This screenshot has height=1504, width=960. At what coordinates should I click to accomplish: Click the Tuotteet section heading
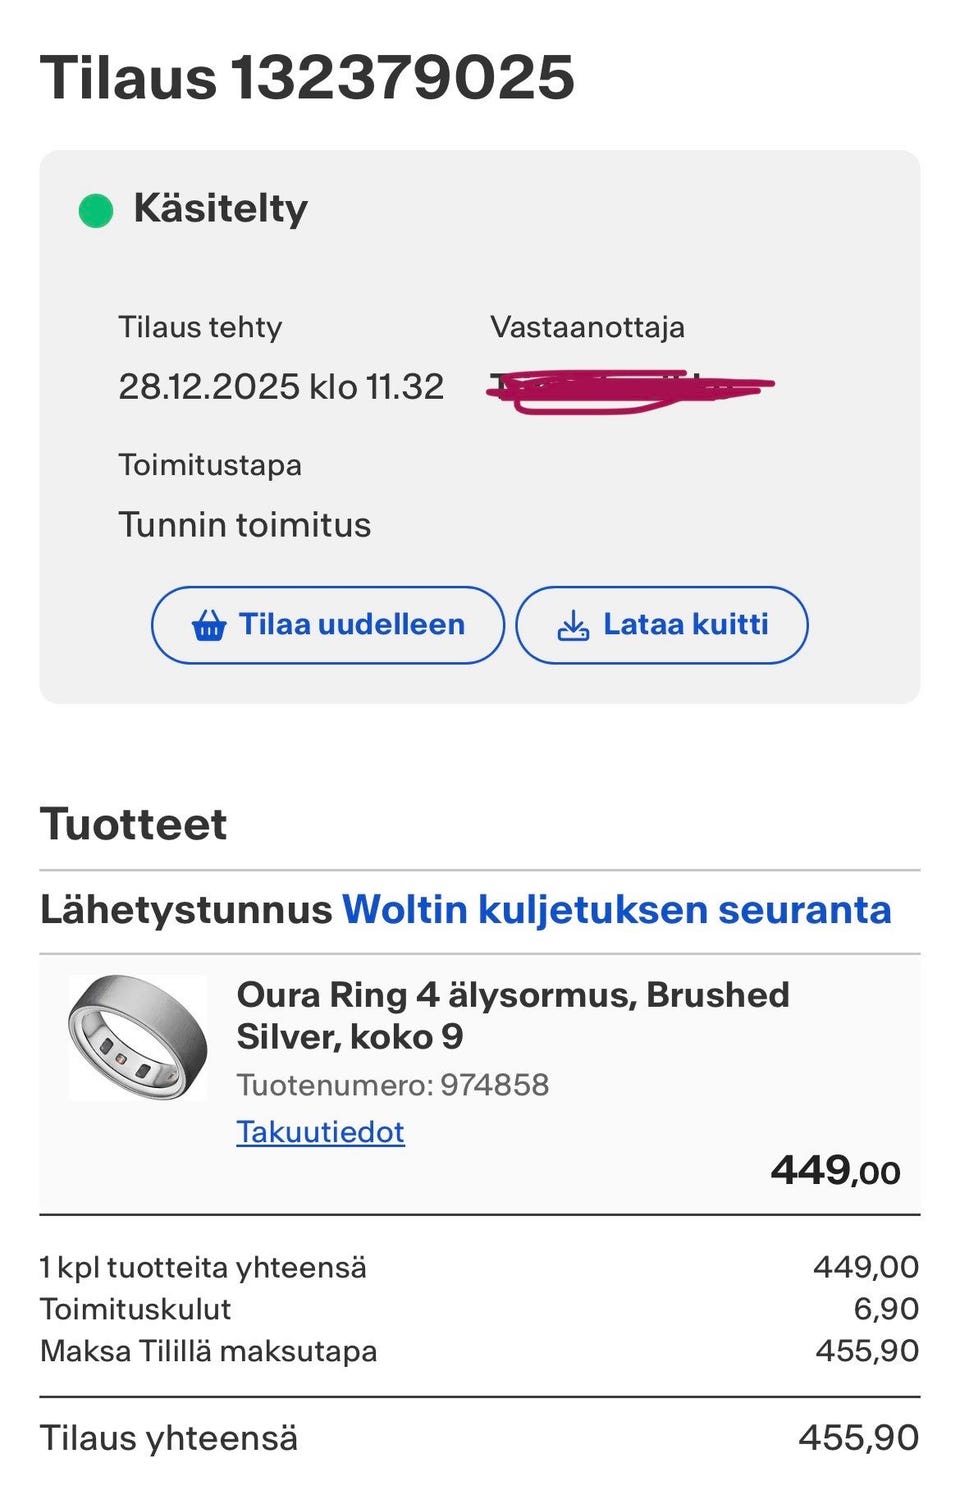point(133,824)
